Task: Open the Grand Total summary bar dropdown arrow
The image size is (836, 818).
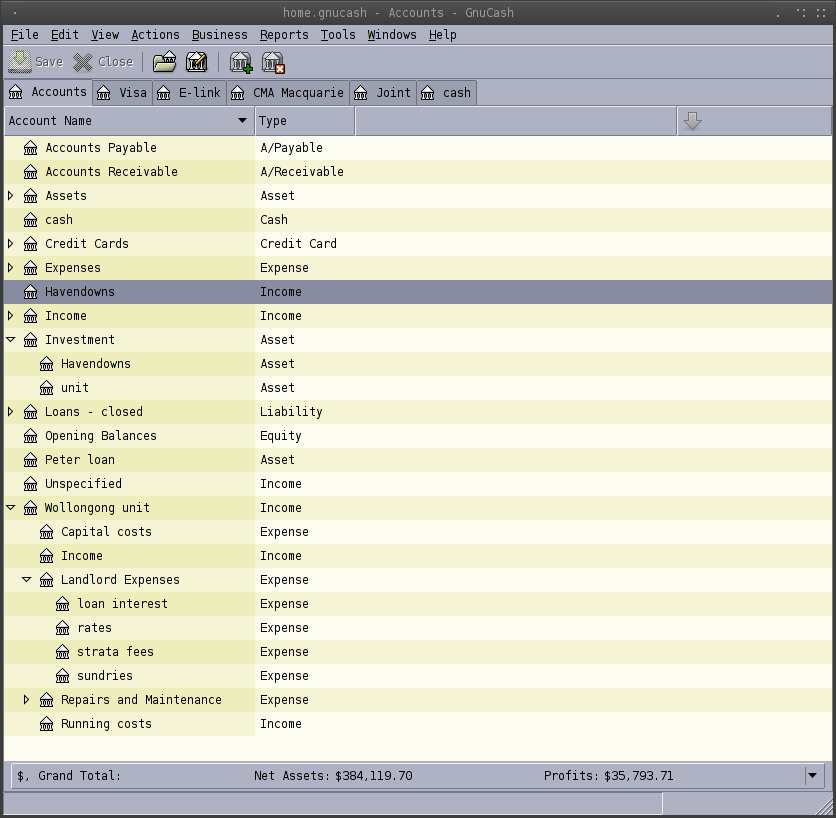Action: click(x=812, y=775)
